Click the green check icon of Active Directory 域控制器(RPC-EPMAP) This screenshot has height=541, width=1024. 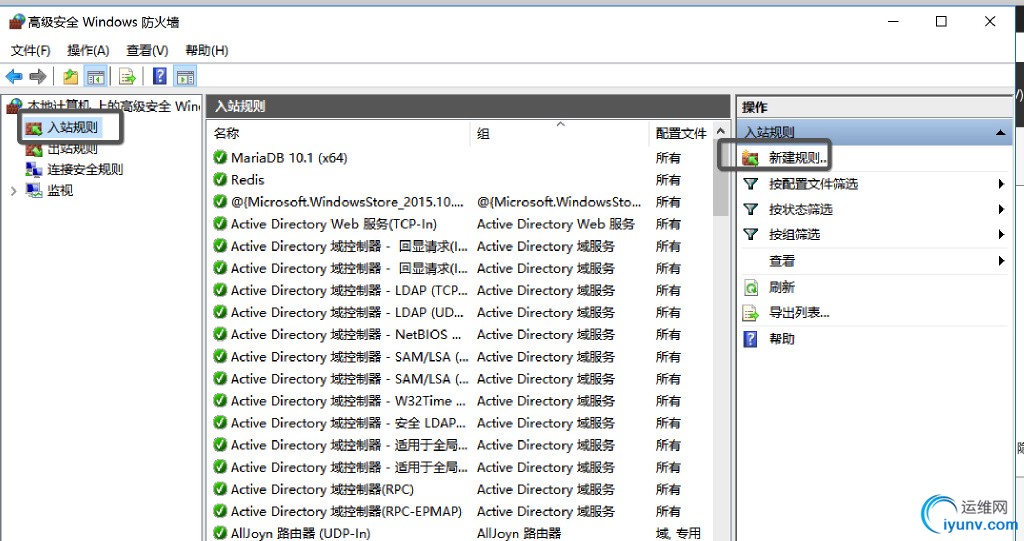pos(220,511)
